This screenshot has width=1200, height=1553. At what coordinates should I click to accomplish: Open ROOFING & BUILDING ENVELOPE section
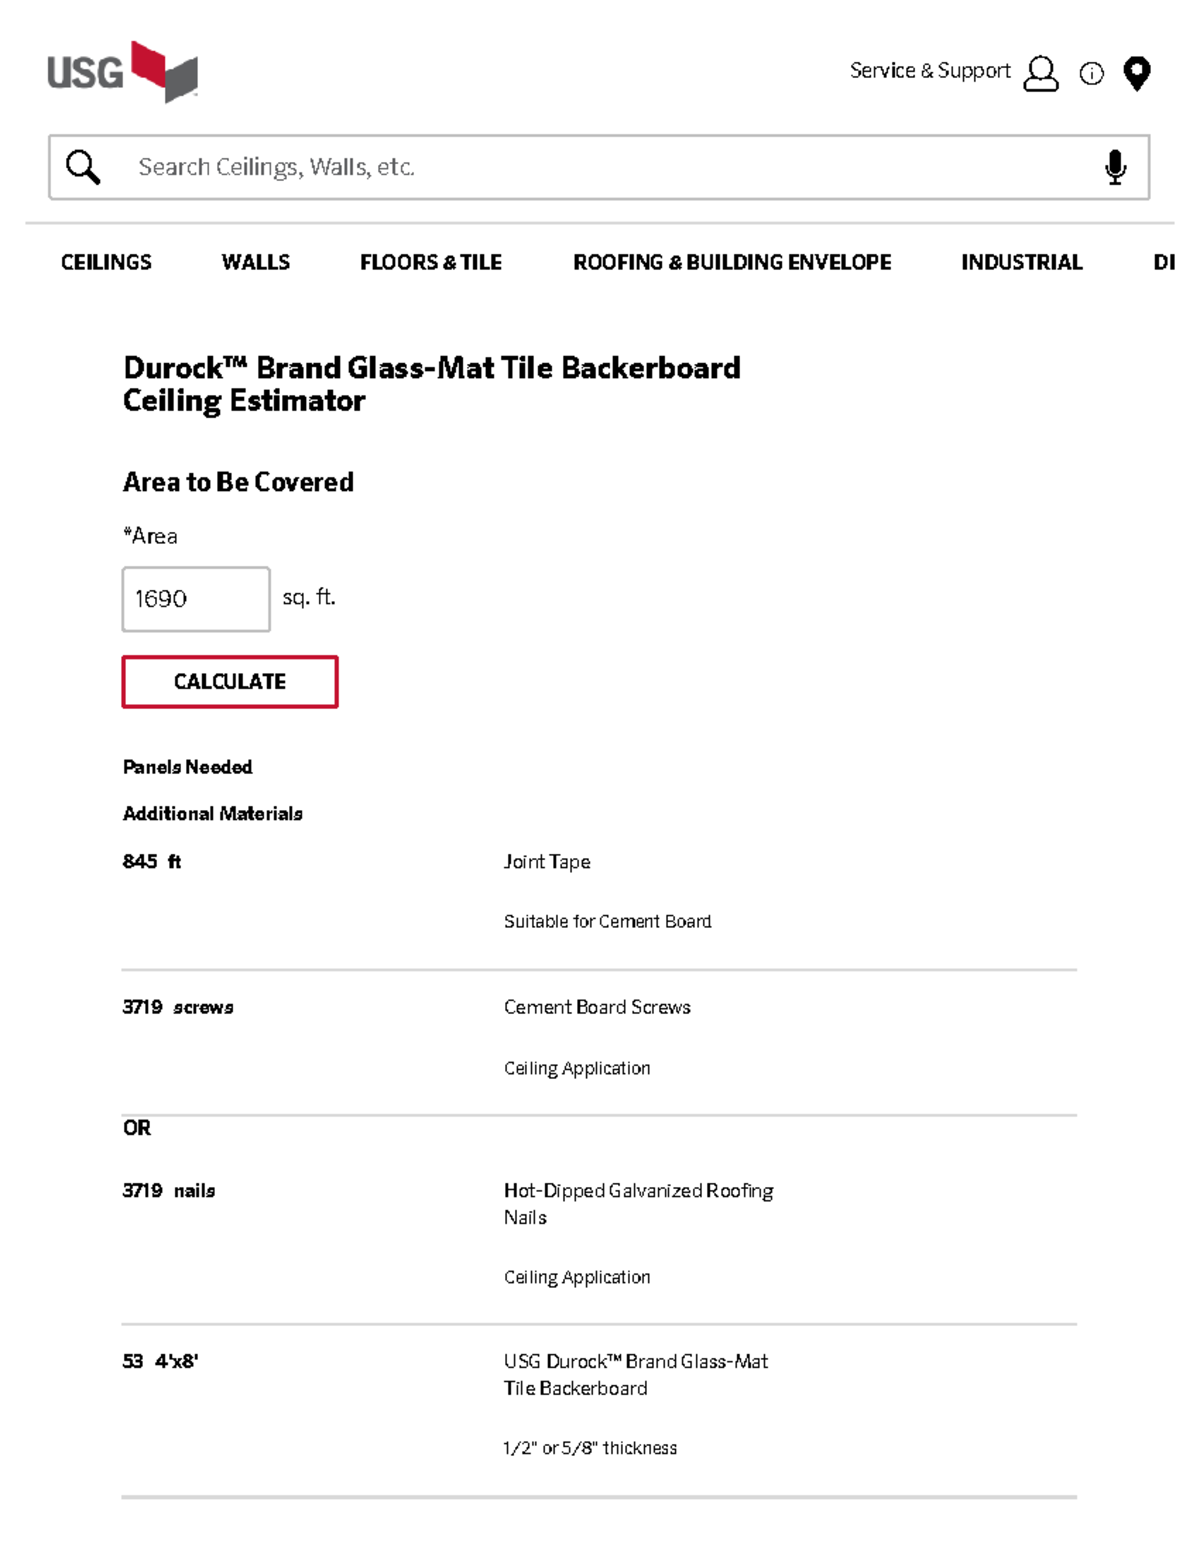(732, 262)
